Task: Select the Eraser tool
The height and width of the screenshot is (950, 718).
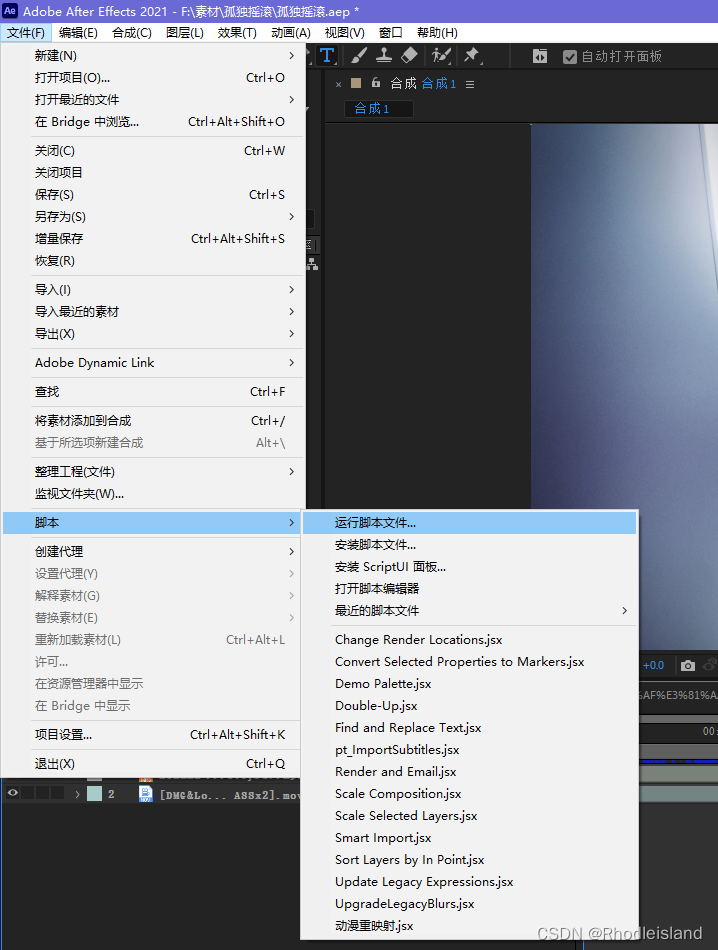Action: tap(409, 56)
